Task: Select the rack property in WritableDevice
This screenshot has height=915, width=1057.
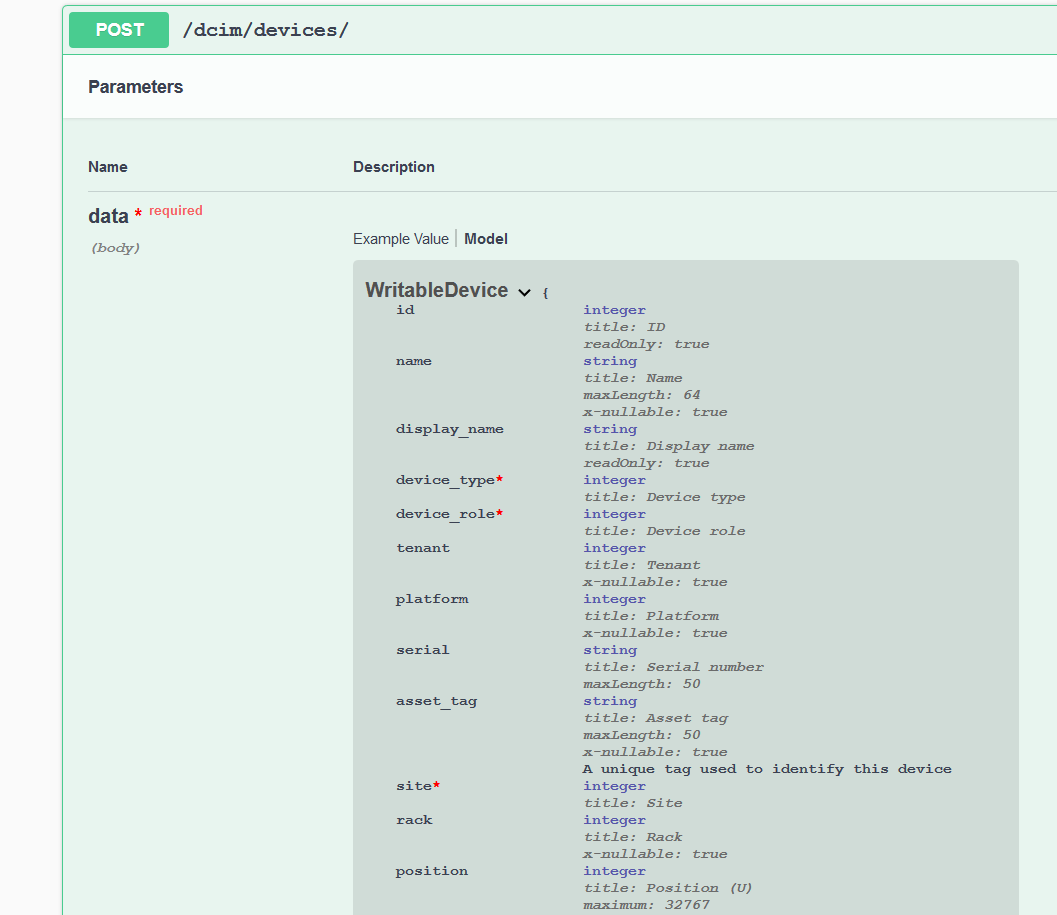Action: point(414,819)
